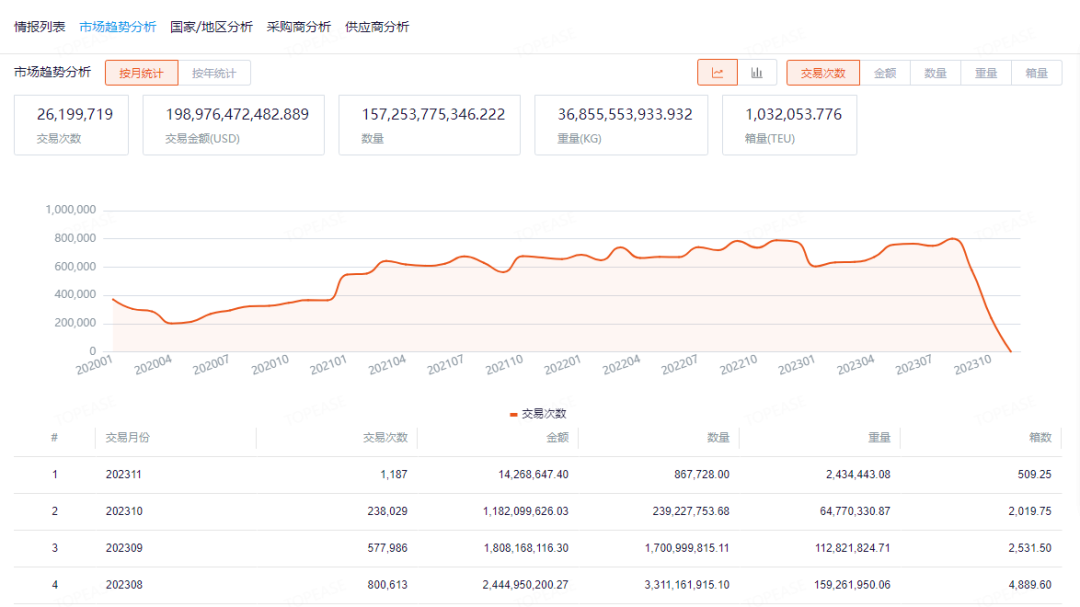The width and height of the screenshot is (1080, 607).
Task: Select the 数量 metric button
Action: [x=935, y=73]
